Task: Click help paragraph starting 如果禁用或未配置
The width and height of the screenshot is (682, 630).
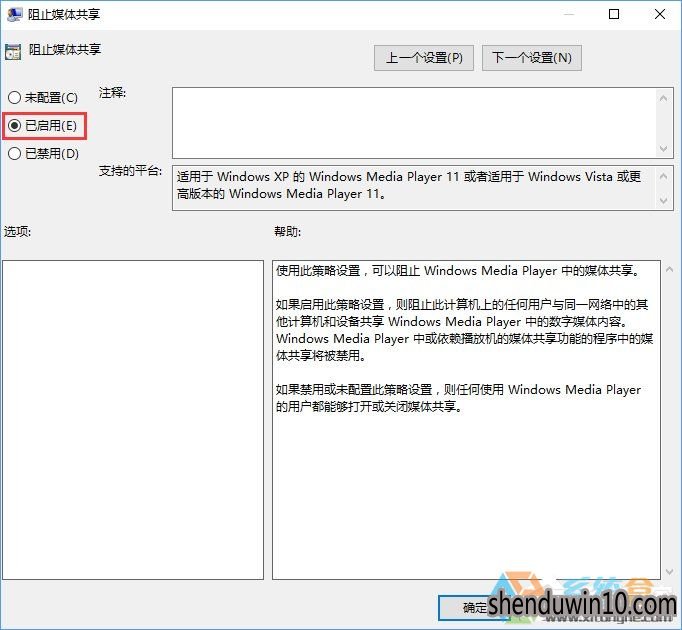Action: pyautogui.click(x=458, y=398)
